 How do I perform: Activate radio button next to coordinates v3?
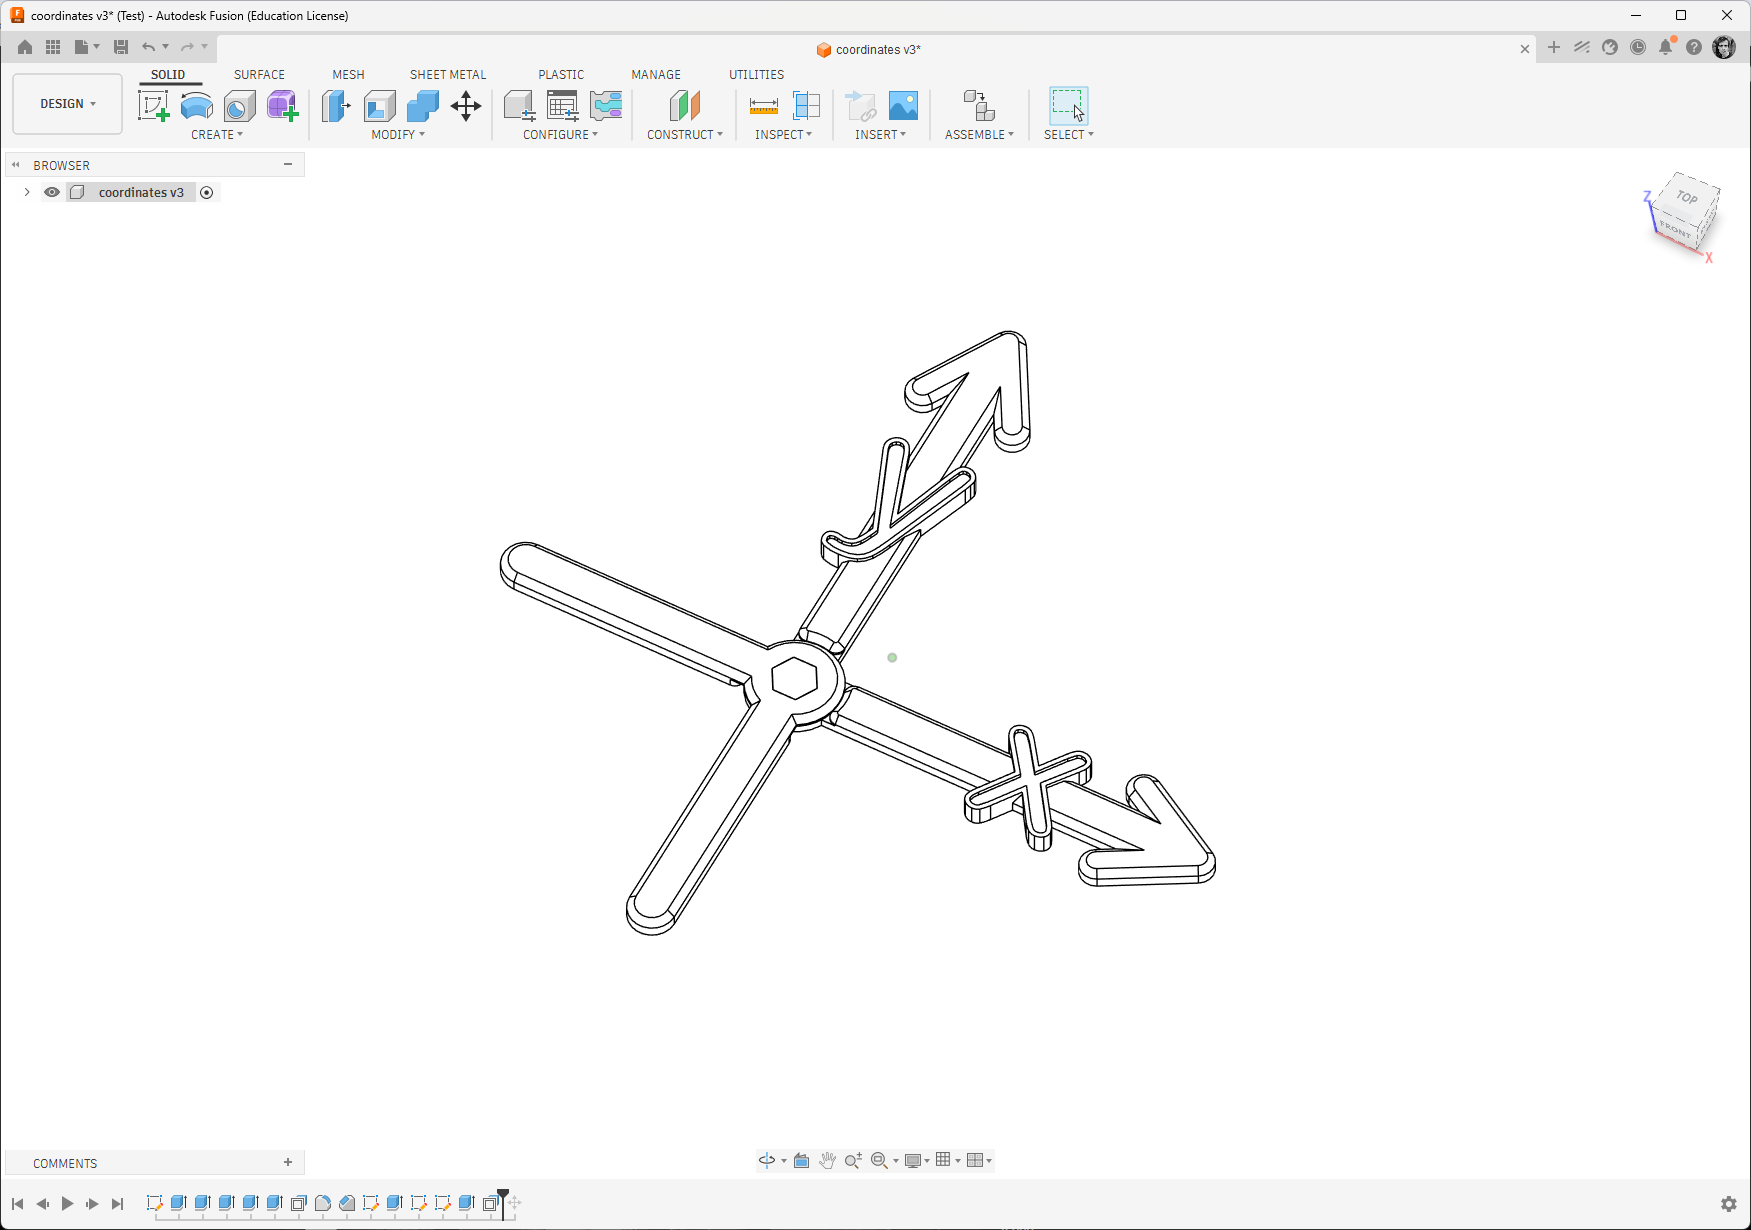207,192
